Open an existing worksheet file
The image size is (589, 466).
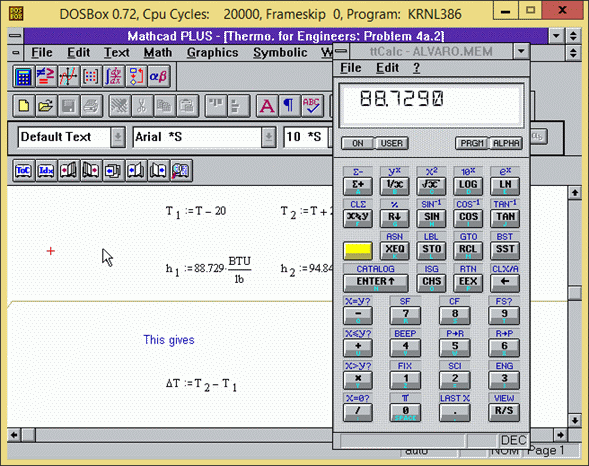point(46,106)
